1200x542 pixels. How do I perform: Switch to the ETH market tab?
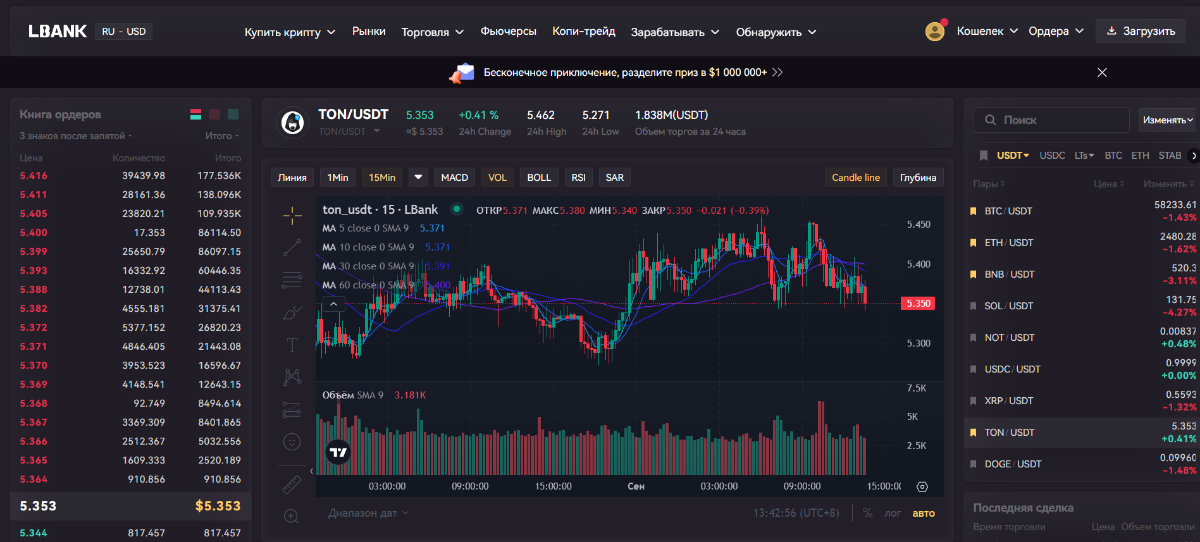1140,156
